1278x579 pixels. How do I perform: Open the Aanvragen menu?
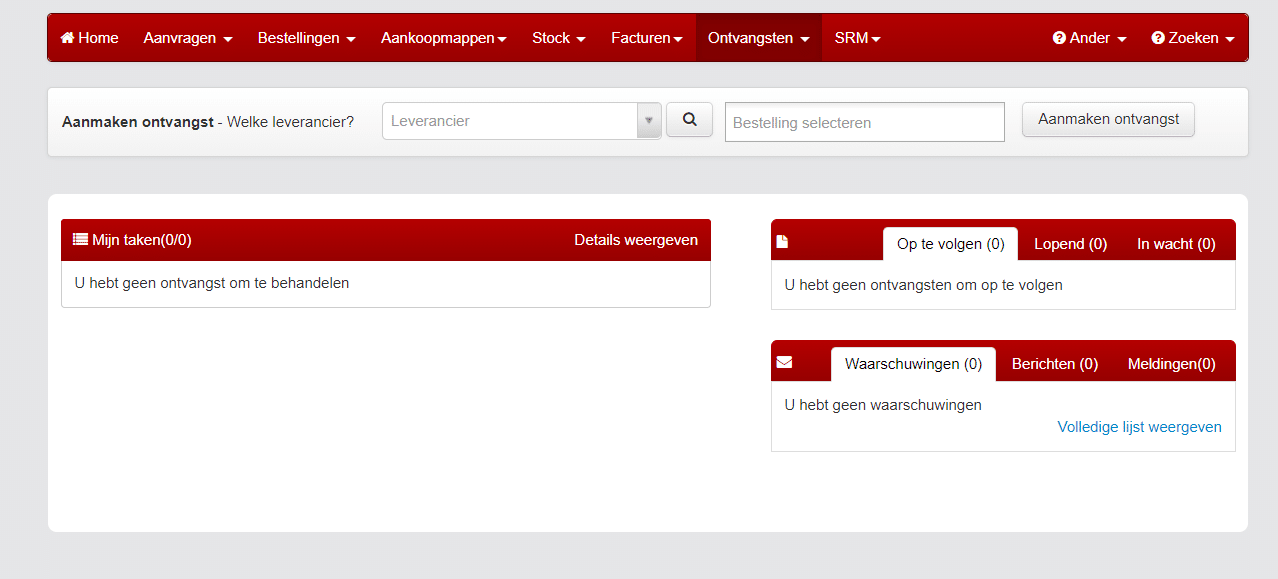click(x=188, y=38)
